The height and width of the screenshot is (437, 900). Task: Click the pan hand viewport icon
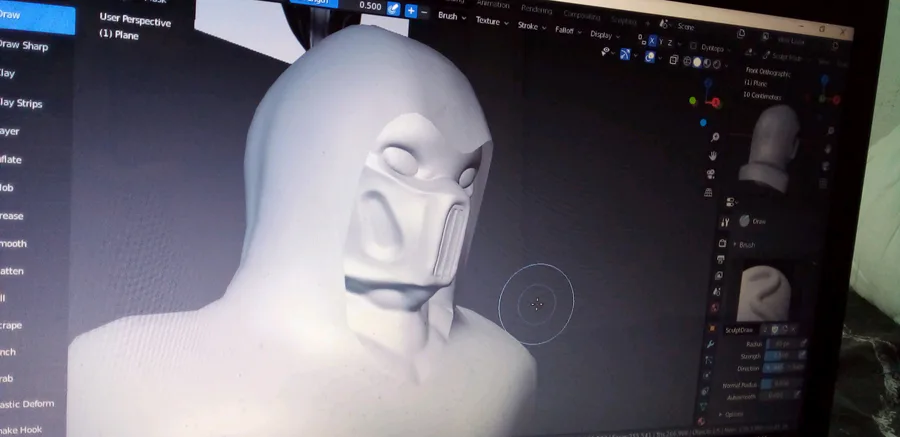pyautogui.click(x=713, y=156)
